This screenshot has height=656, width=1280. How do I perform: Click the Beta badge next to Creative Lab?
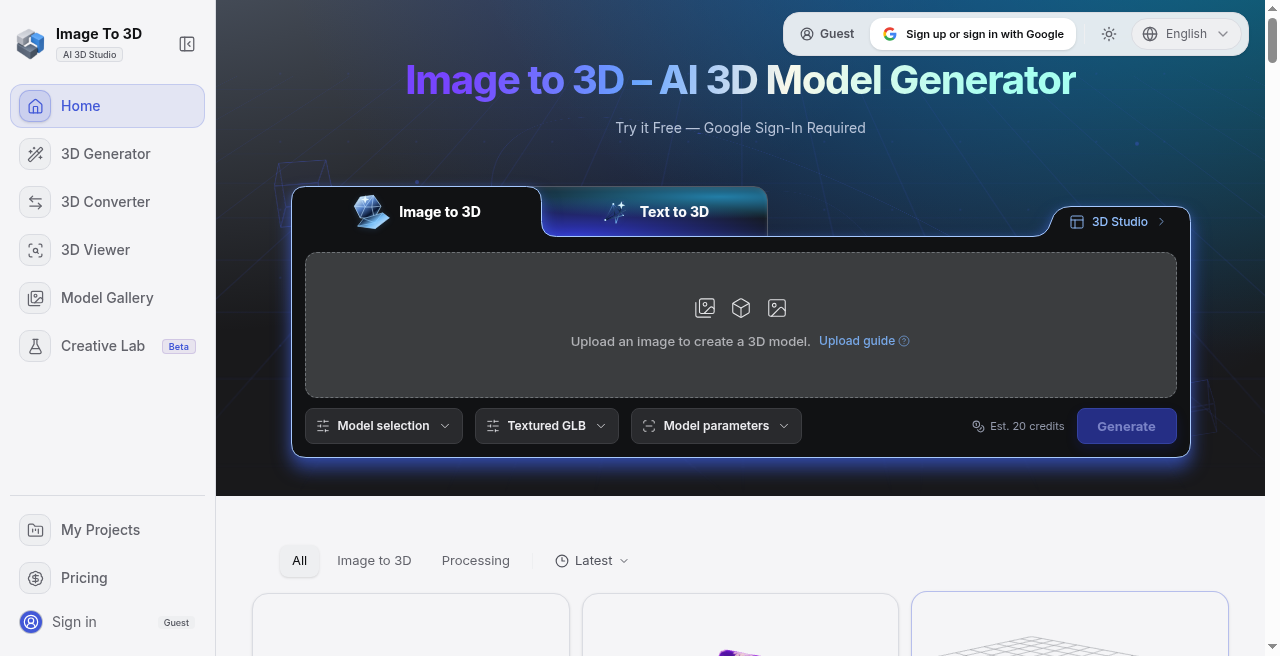coord(179,347)
